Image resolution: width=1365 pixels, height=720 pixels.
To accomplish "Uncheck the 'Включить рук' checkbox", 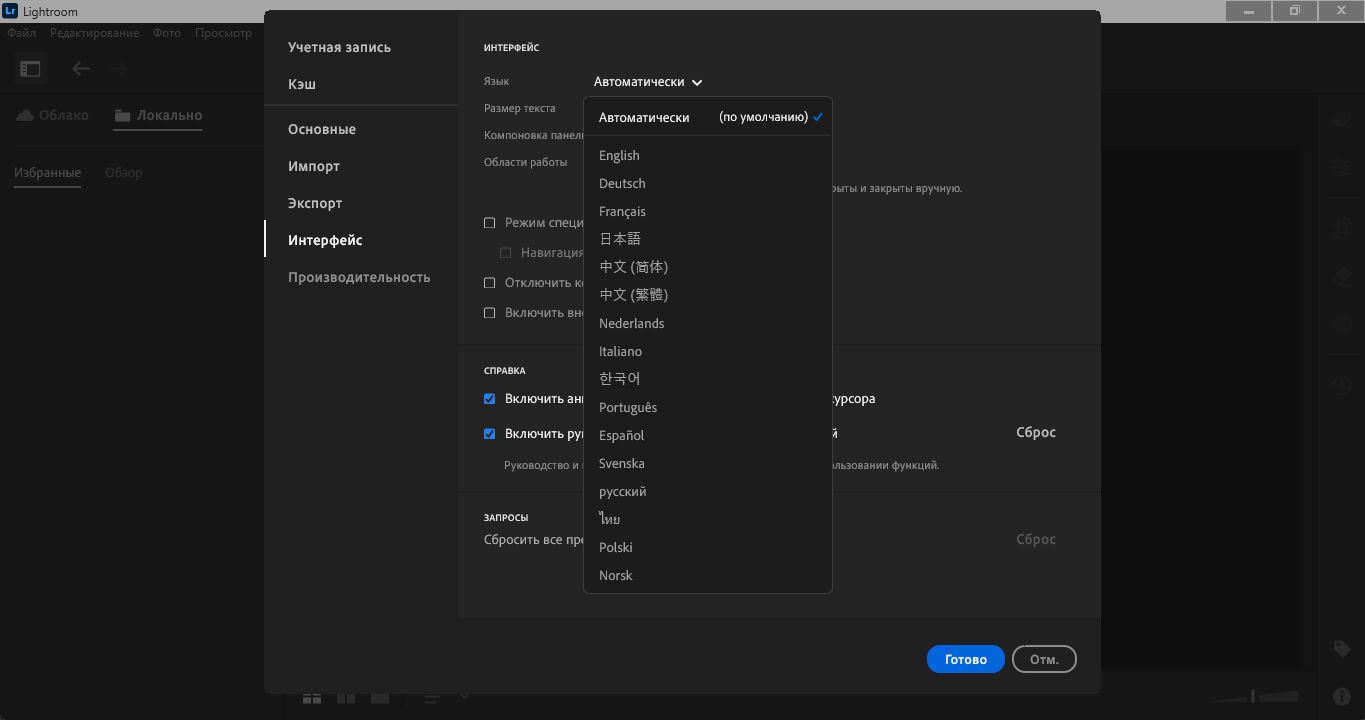I will pos(490,434).
